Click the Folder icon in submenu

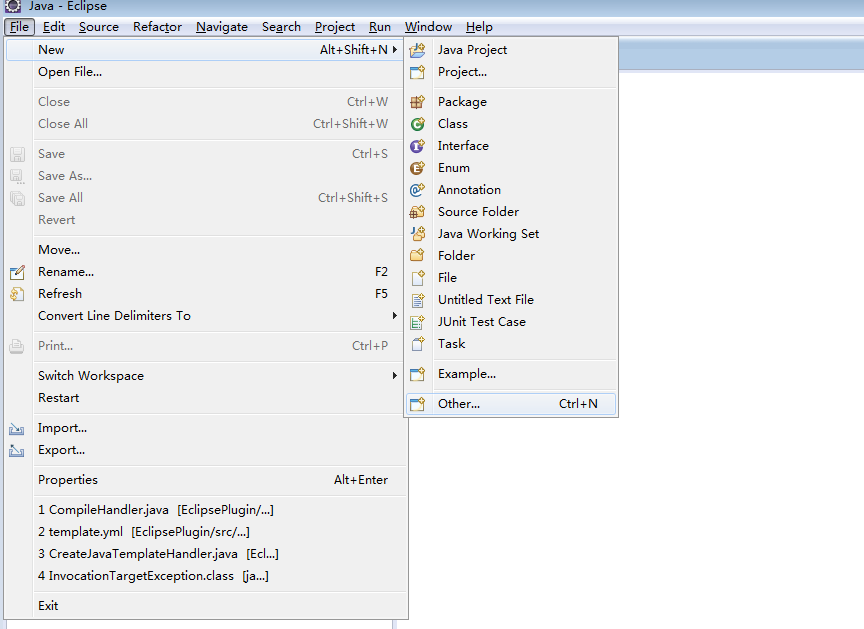pos(418,256)
